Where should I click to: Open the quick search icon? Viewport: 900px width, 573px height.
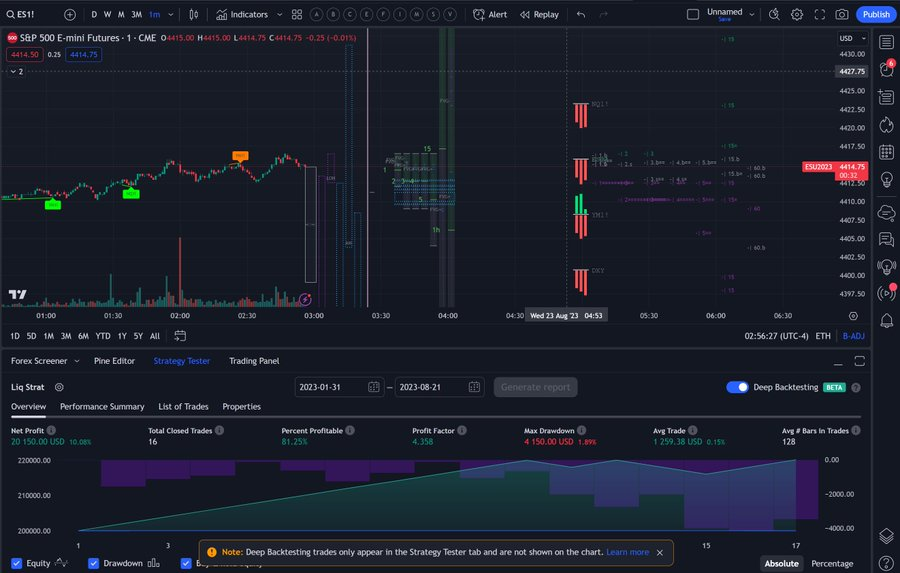tap(774, 14)
